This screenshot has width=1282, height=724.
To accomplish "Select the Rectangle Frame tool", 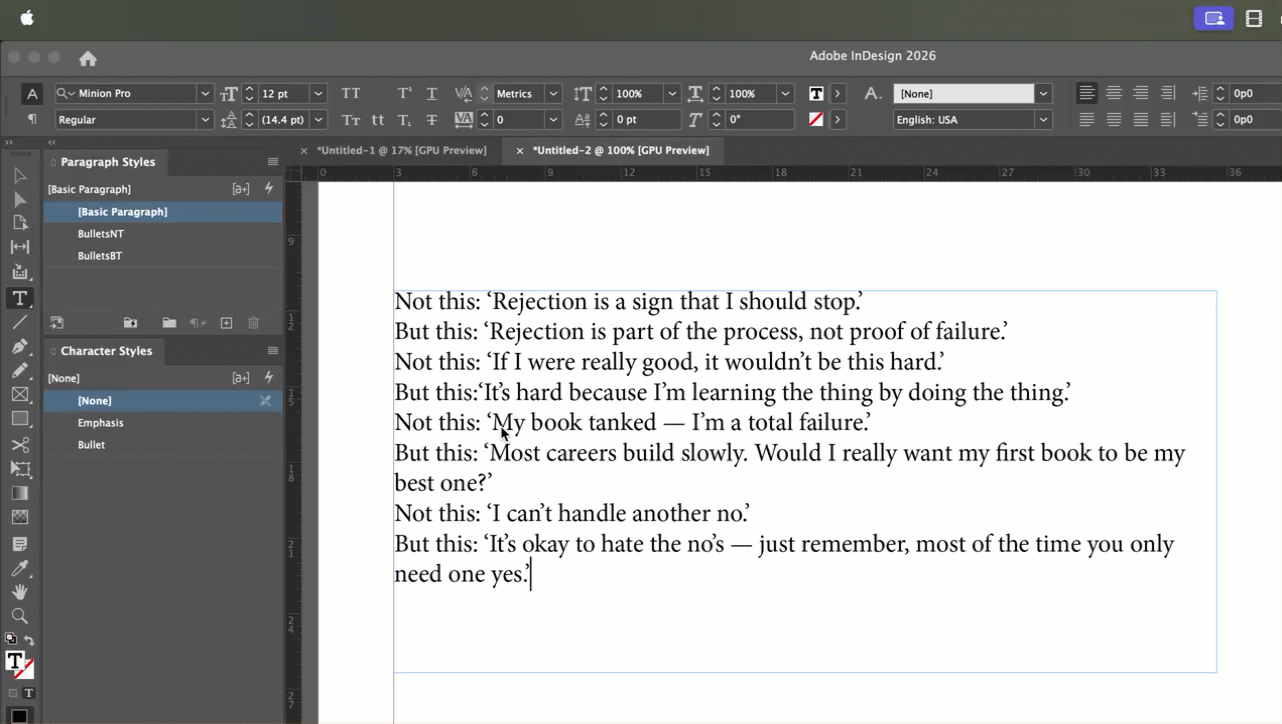I will click(19, 394).
